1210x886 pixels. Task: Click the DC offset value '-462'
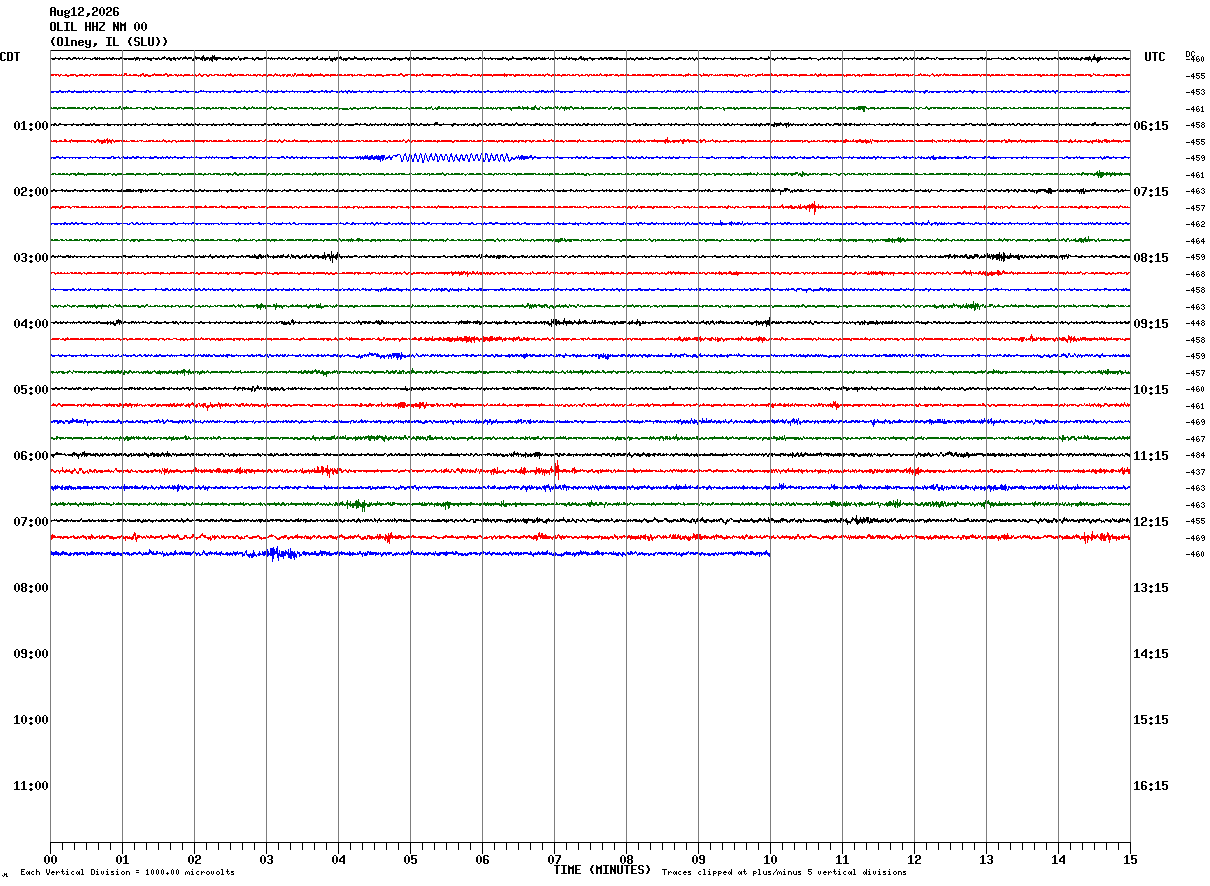click(1195, 224)
